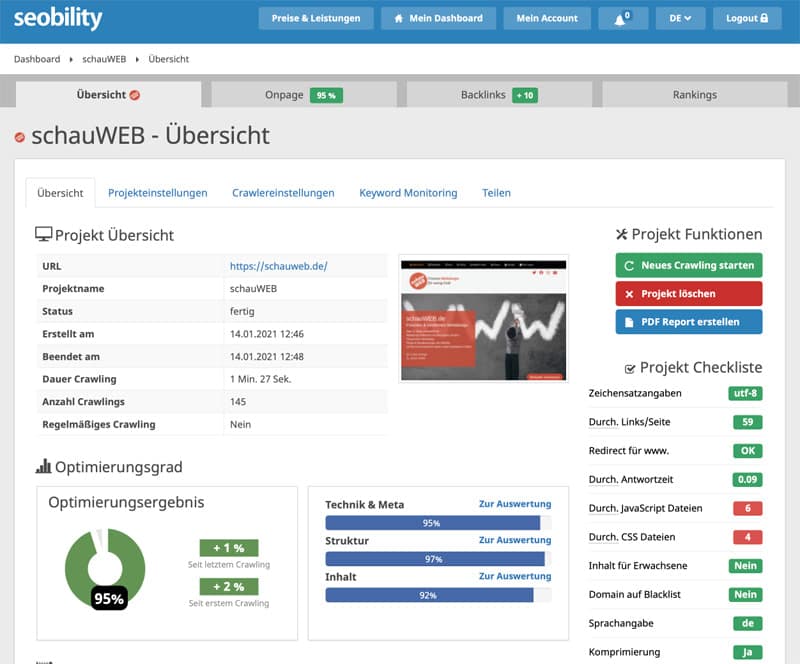The height and width of the screenshot is (664, 800).
Task: Click the OK badge for Redirect für www.
Action: pyautogui.click(x=747, y=451)
